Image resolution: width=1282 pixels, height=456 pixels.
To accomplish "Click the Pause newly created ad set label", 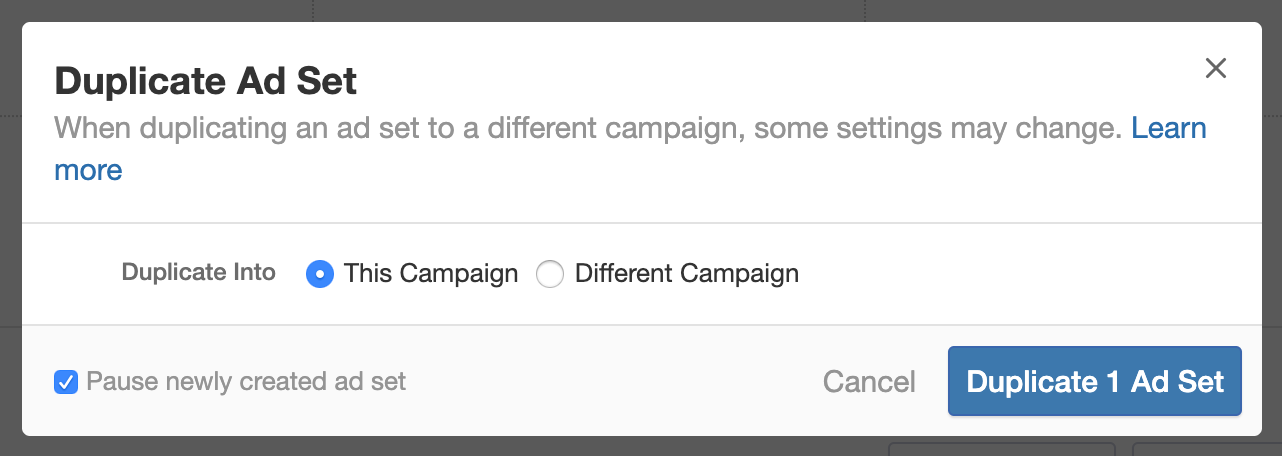I will 246,381.
